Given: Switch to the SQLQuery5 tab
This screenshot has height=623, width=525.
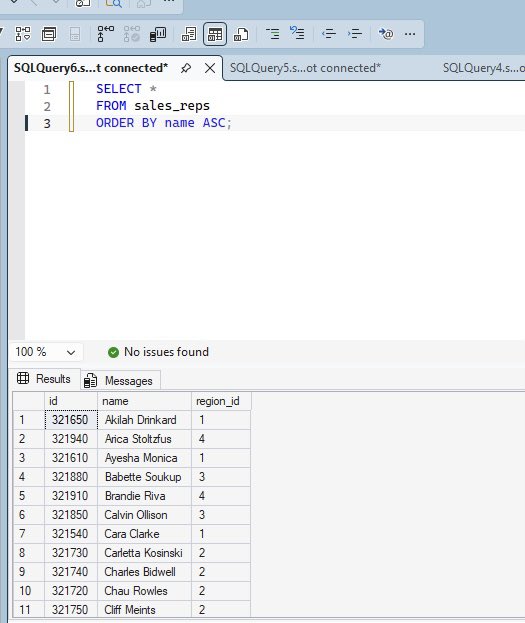Looking at the screenshot, I should click(305, 68).
